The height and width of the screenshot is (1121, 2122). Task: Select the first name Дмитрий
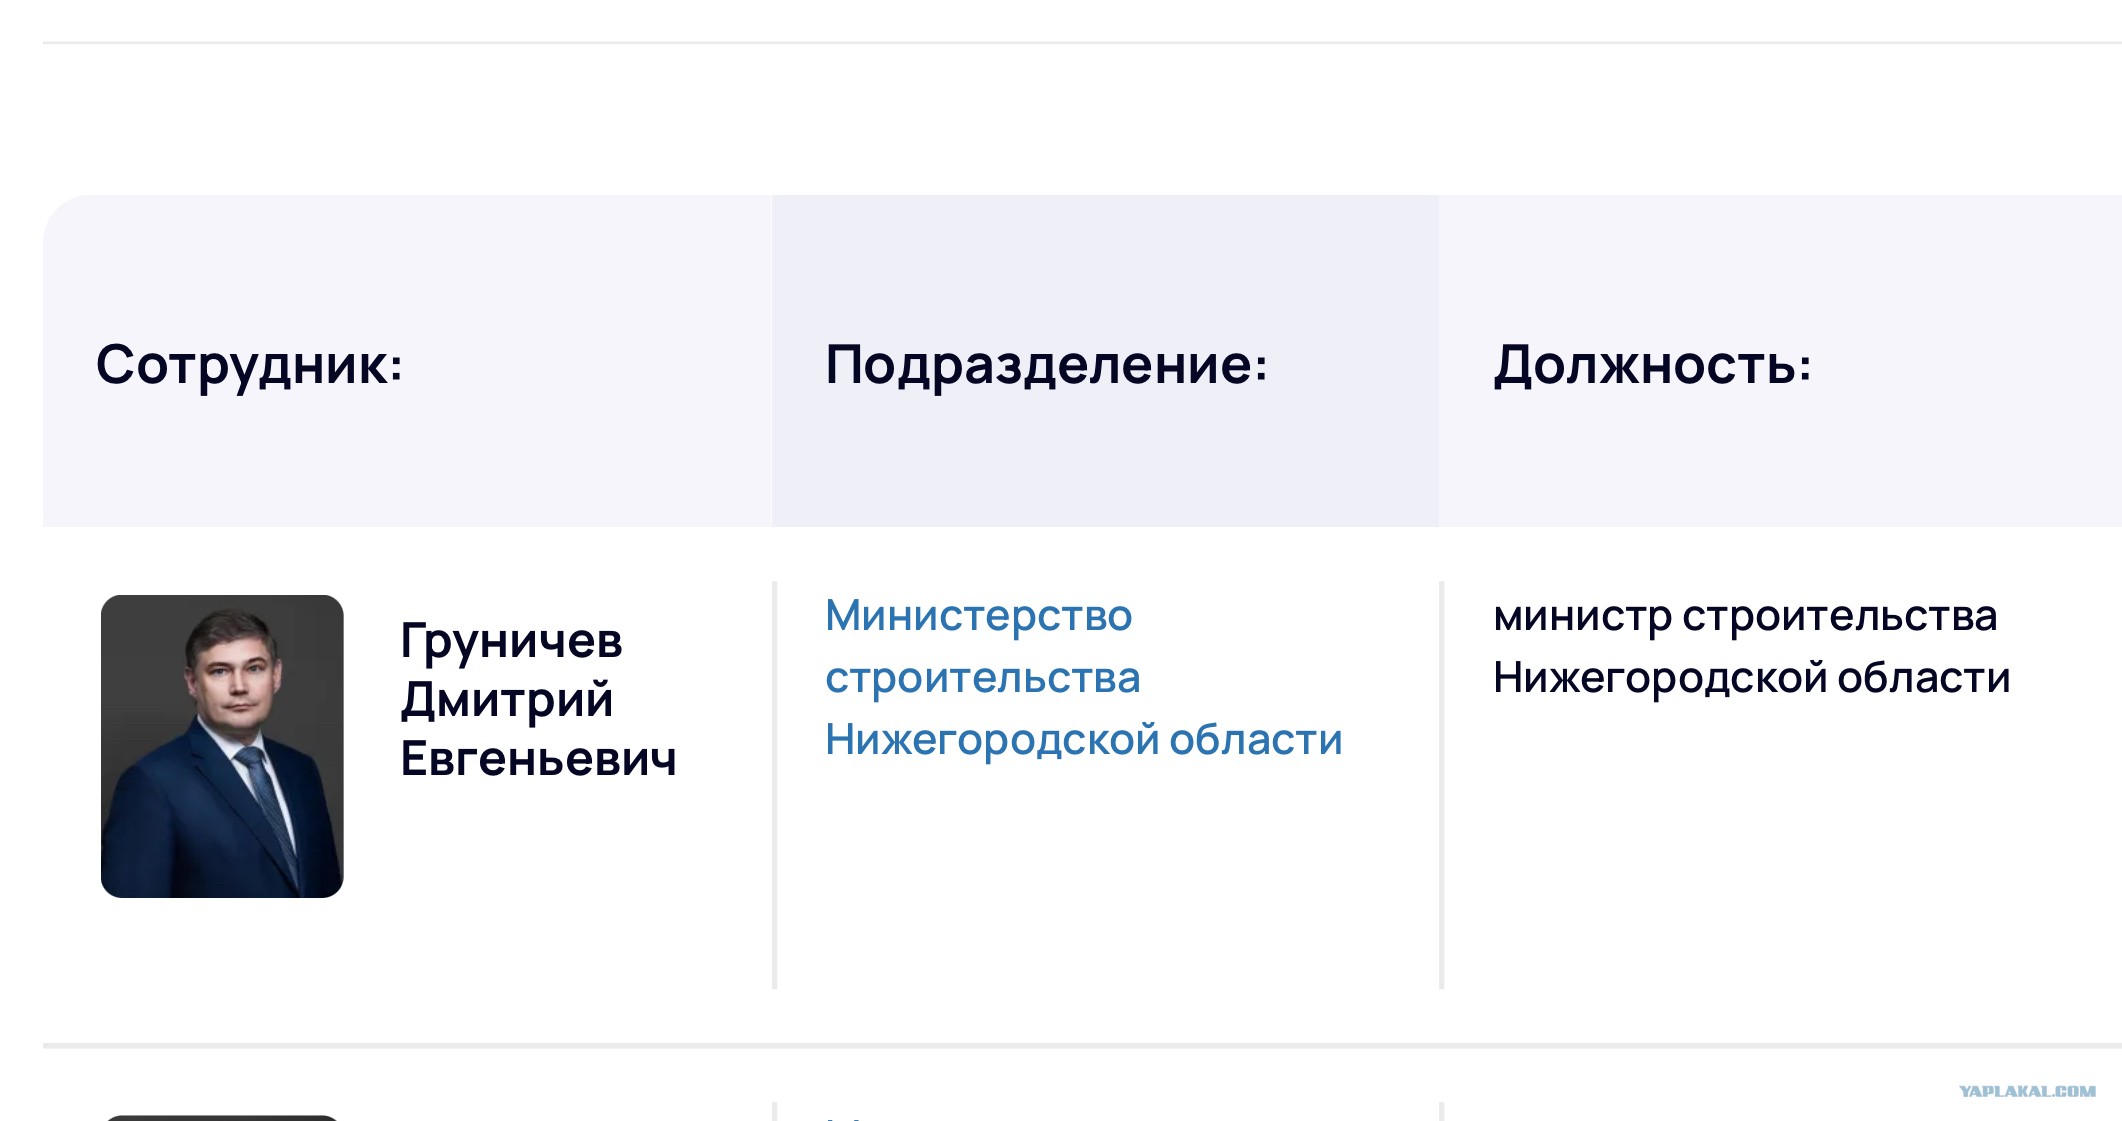[x=506, y=700]
